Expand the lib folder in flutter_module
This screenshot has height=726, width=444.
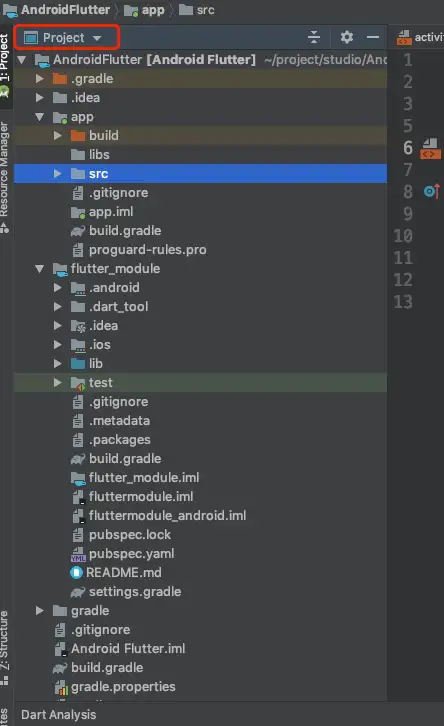click(x=57, y=363)
